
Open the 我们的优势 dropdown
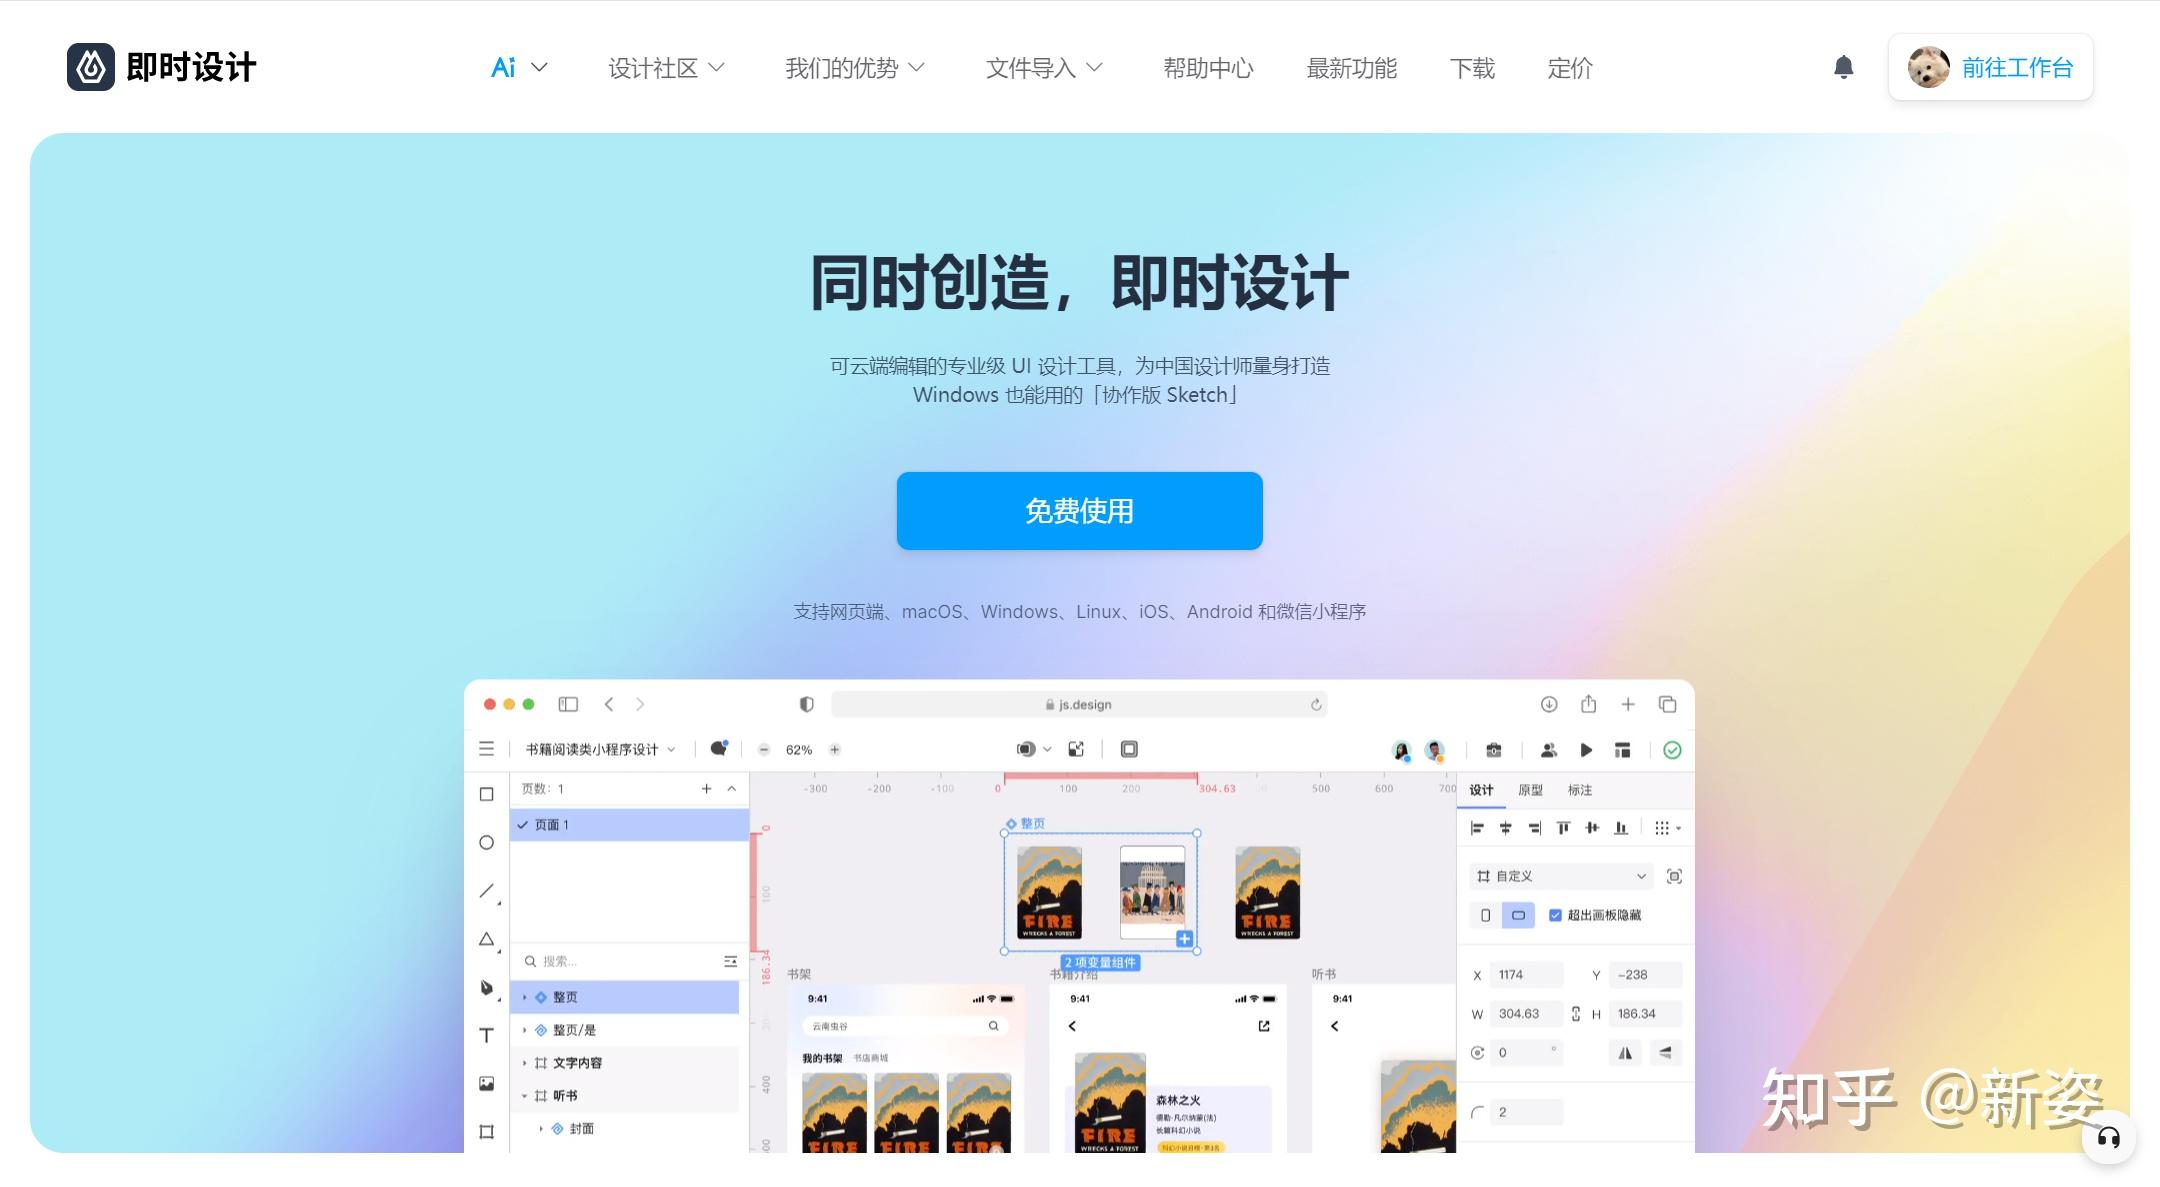855,68
